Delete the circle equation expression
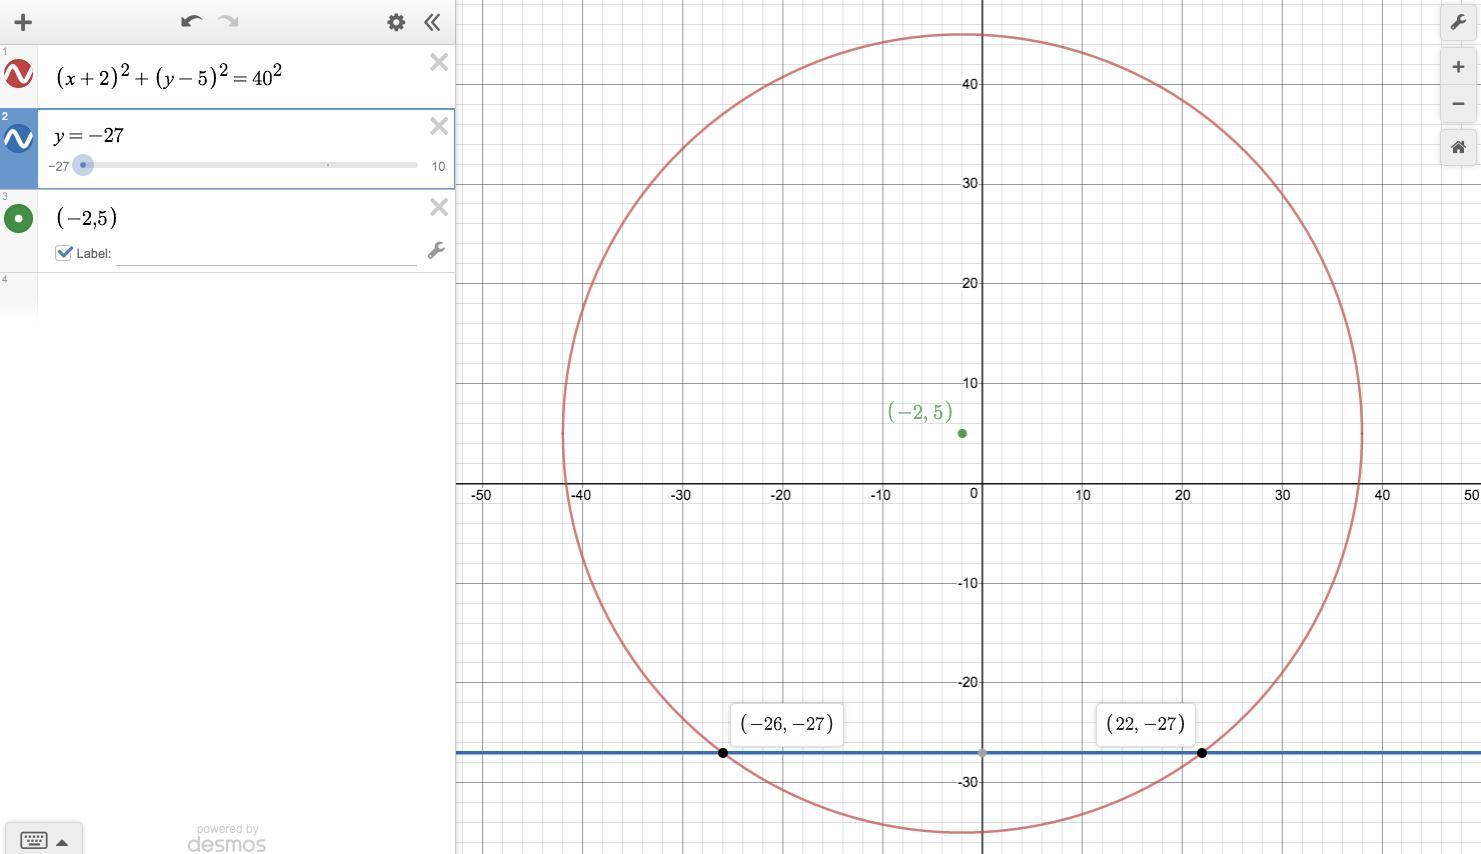This screenshot has width=1481, height=854. (438, 63)
